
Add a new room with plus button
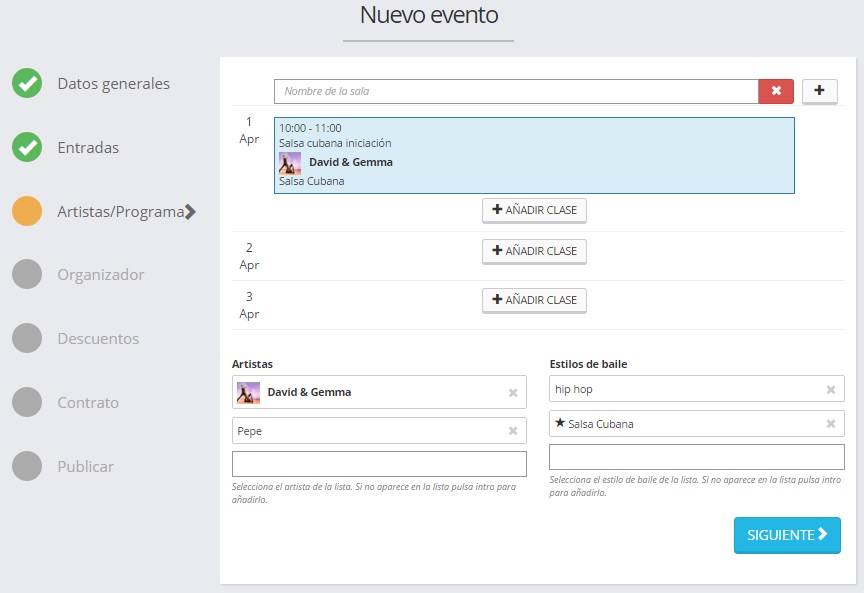tap(819, 91)
